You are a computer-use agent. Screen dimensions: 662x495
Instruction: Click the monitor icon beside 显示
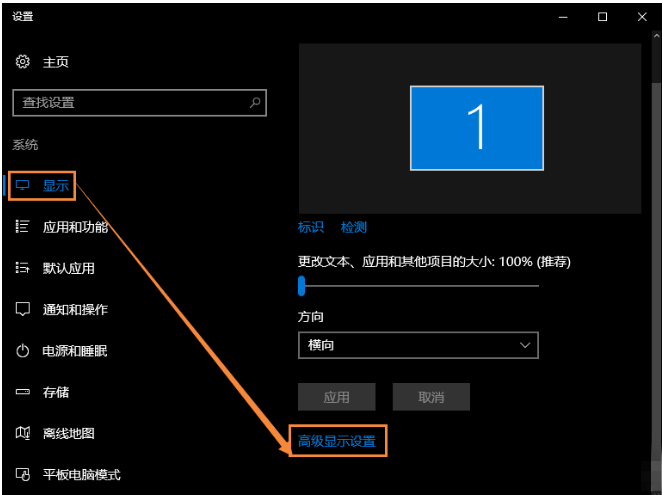coord(23,185)
